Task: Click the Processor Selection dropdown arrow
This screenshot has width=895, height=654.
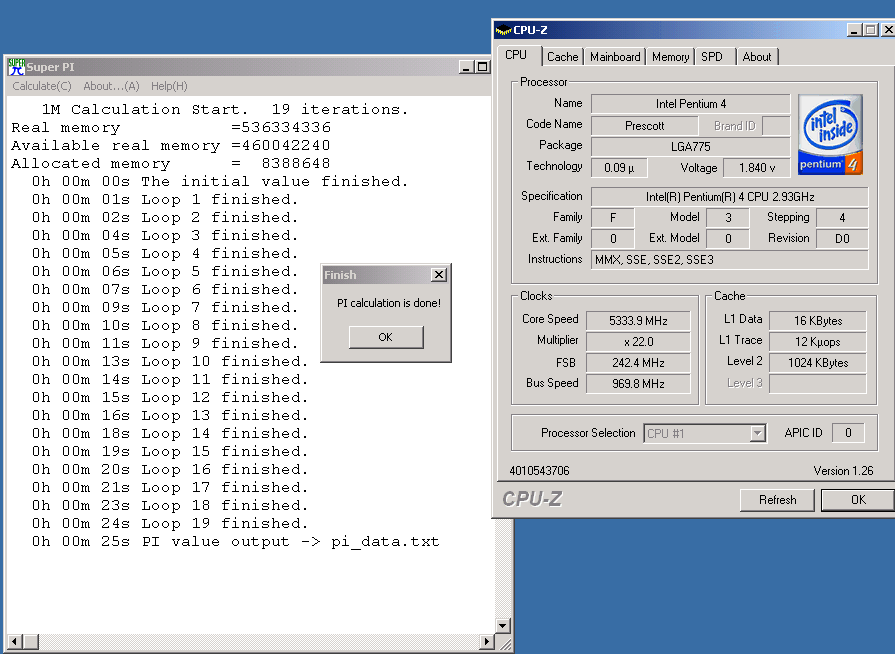Action: 757,434
